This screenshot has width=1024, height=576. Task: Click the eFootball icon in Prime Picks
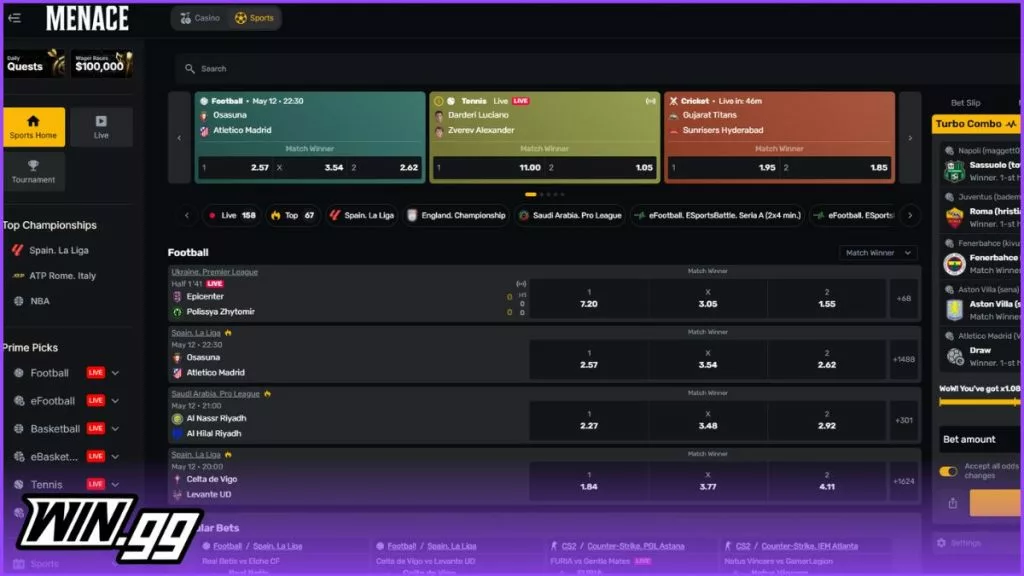[x=19, y=401]
